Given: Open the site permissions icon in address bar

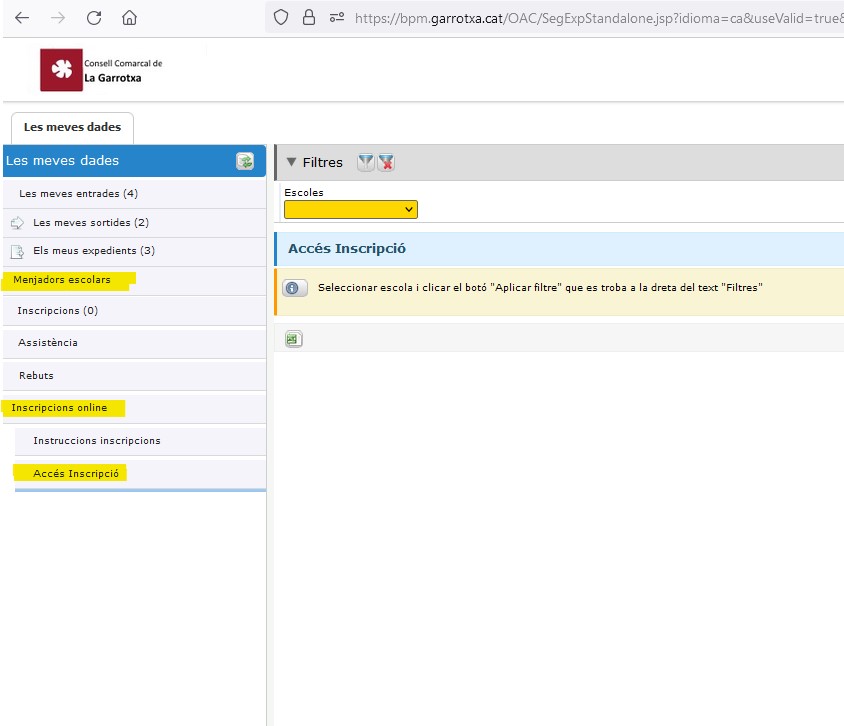Looking at the screenshot, I should (x=337, y=18).
